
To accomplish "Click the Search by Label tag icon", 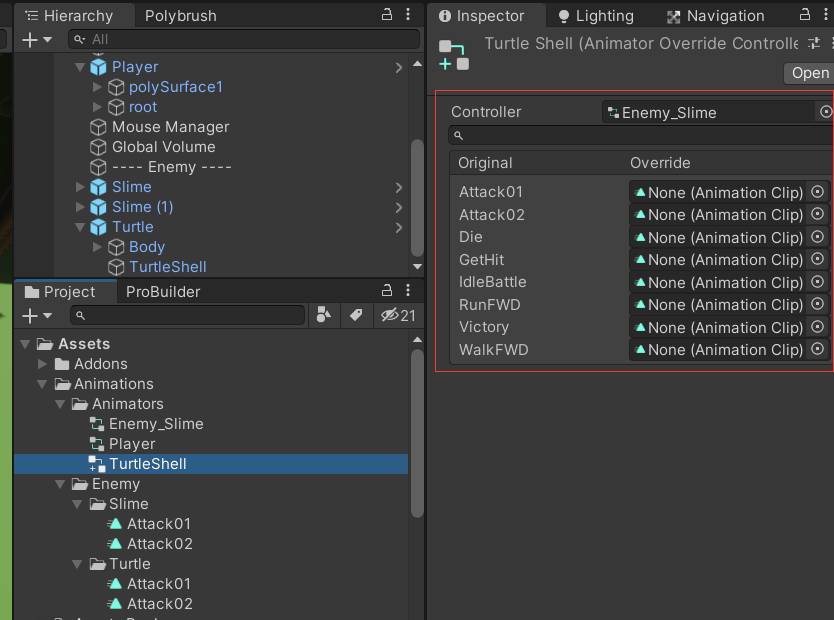I will 355,315.
